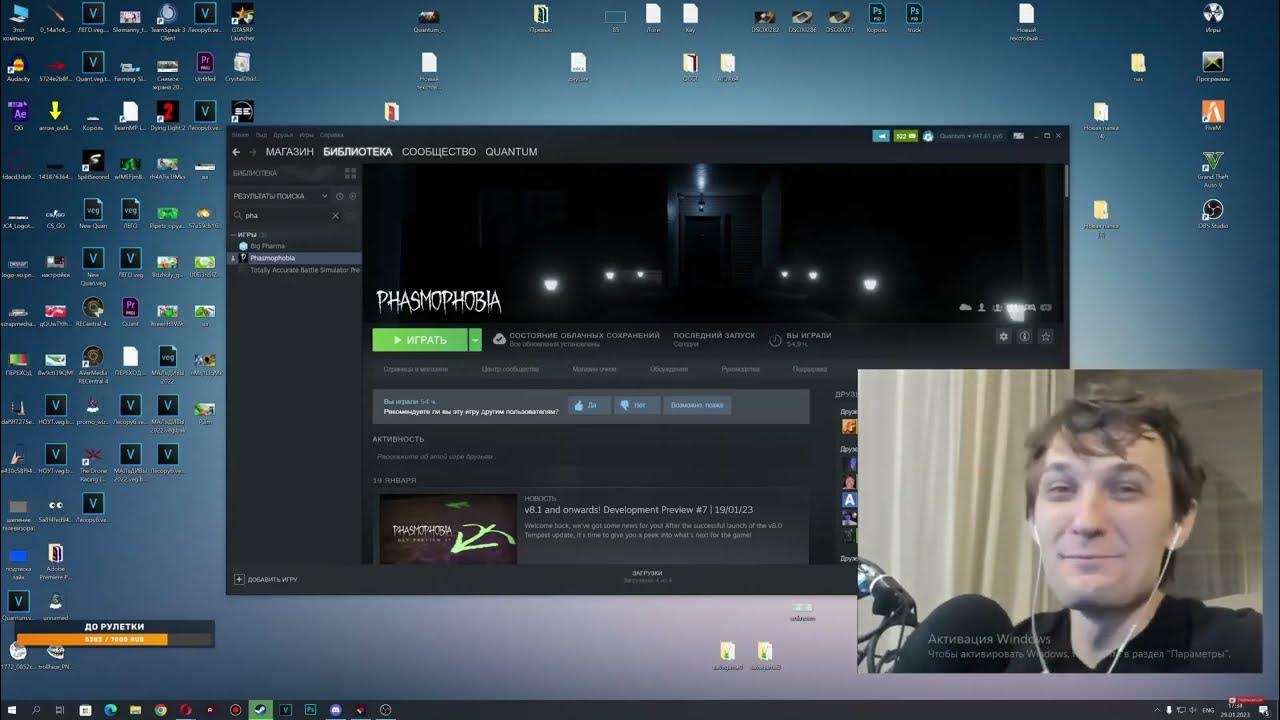Viewport: 1280px width, 720px height.
Task: Open the Страница в магазине store page link
Action: pos(416,369)
